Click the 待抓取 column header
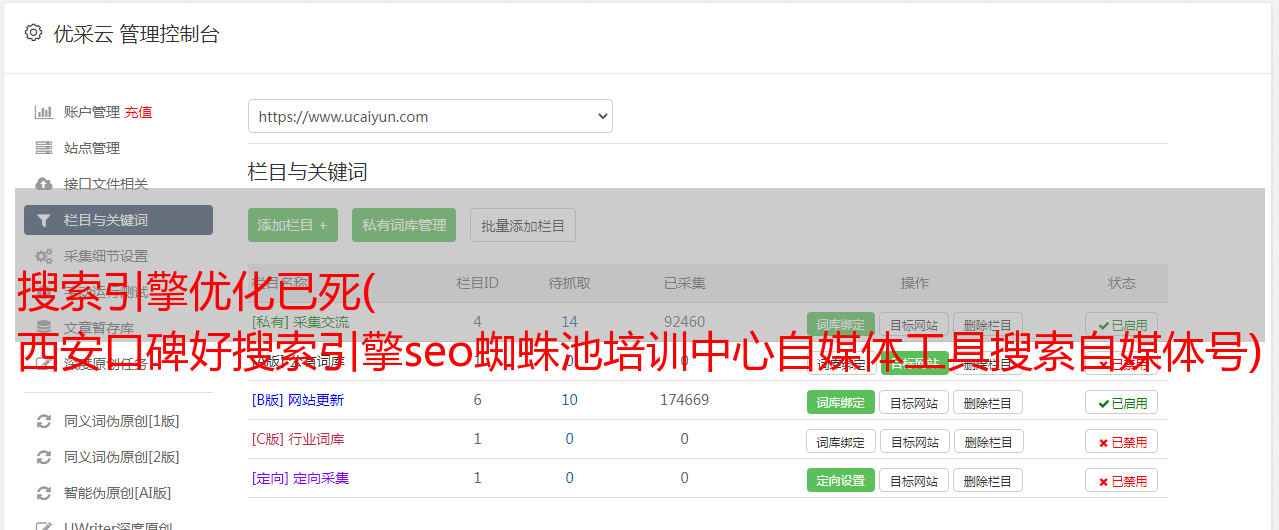This screenshot has height=530, width=1279. [x=569, y=283]
